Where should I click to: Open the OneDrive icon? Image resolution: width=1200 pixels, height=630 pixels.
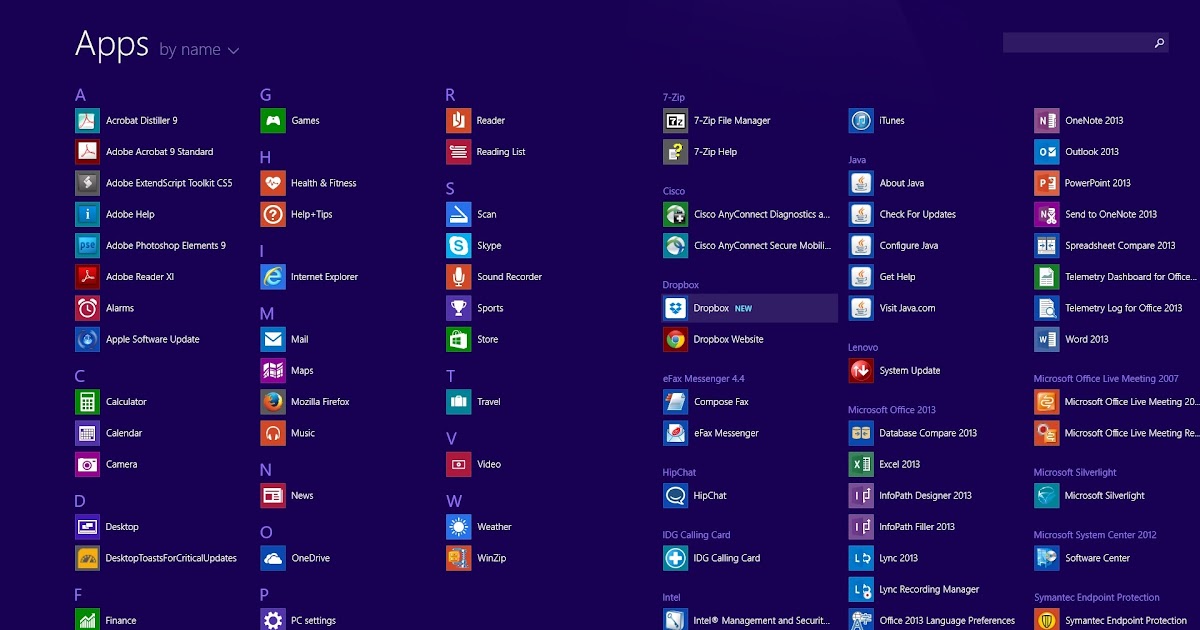(273, 558)
